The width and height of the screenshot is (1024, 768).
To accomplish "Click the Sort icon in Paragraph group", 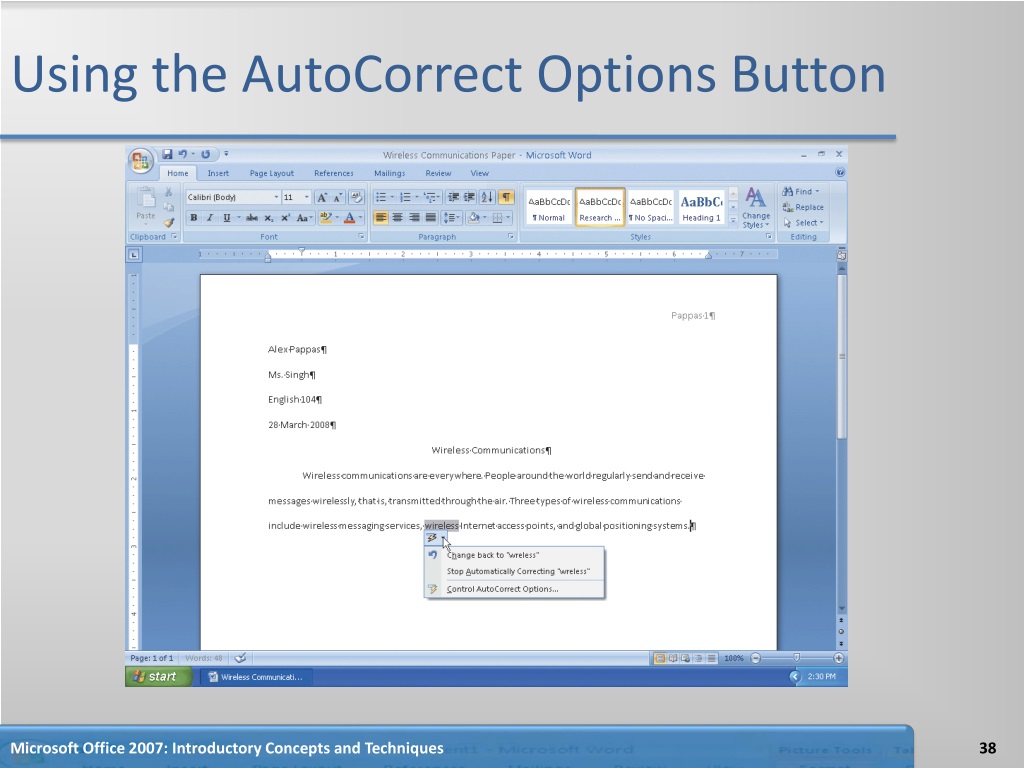I will pos(487,197).
